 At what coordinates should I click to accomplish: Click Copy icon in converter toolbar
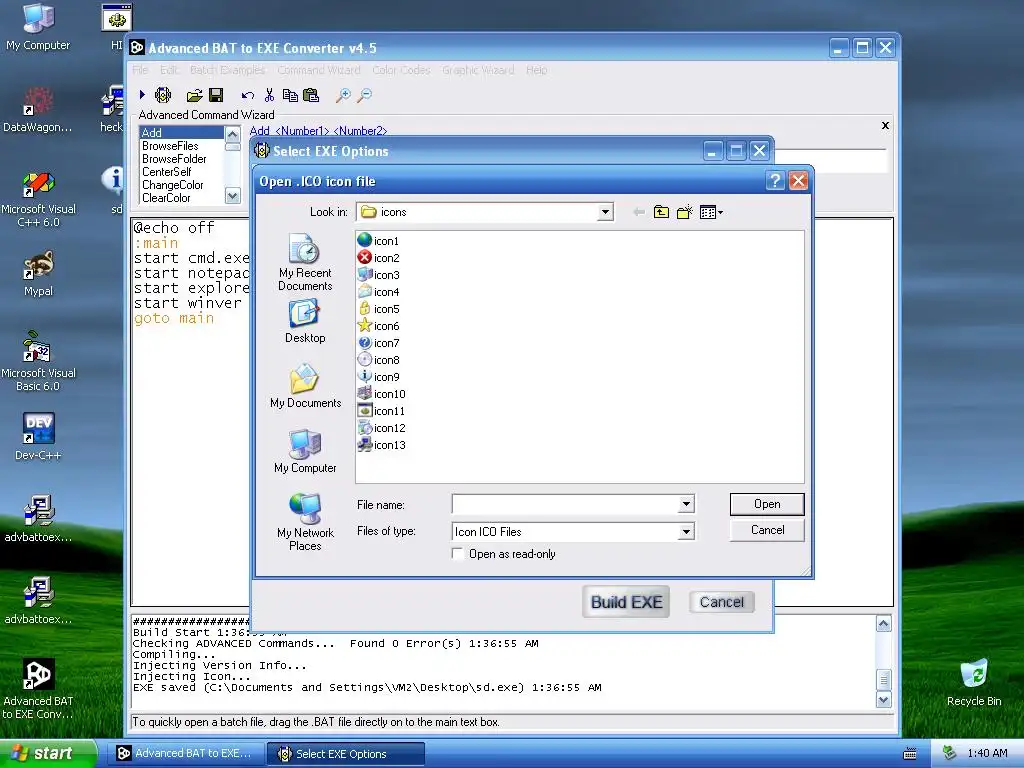tap(290, 95)
